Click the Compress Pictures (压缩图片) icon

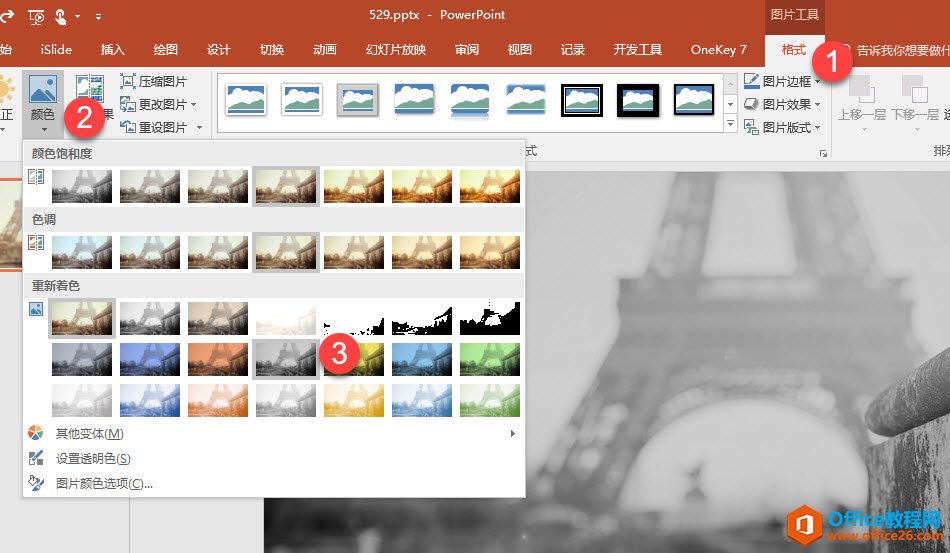[128, 82]
